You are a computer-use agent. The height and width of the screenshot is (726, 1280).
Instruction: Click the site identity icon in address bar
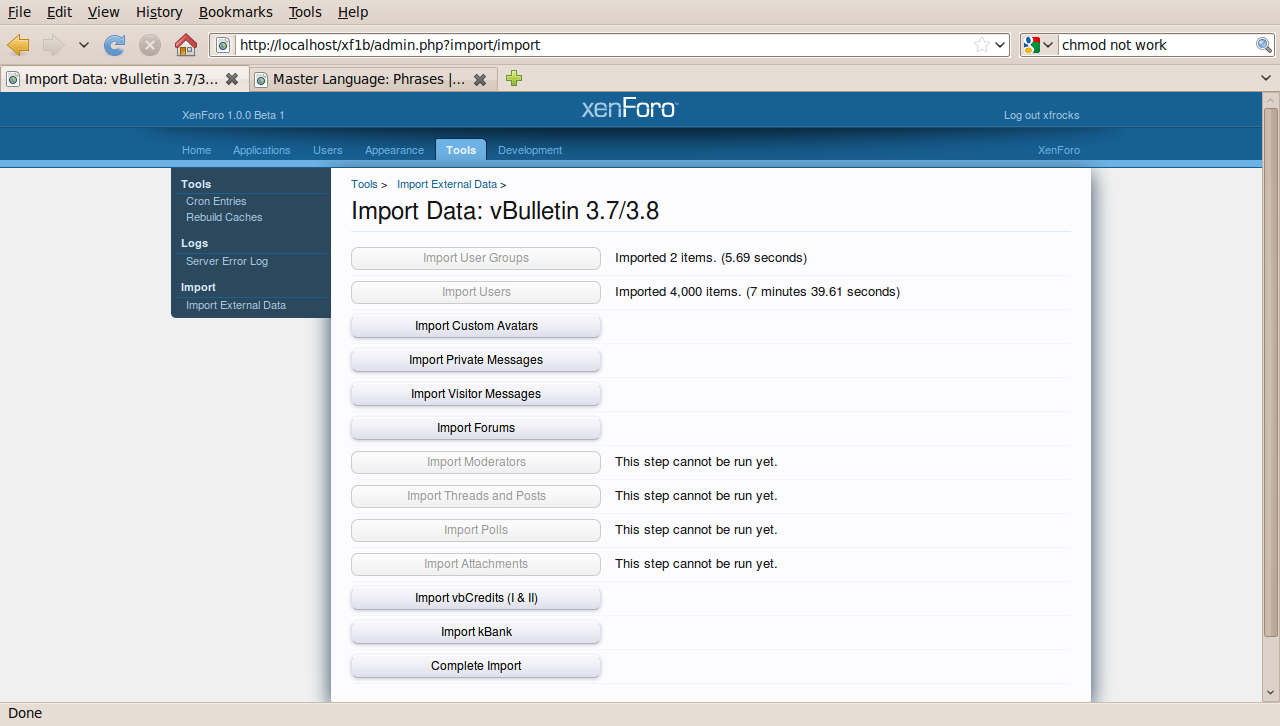(223, 45)
